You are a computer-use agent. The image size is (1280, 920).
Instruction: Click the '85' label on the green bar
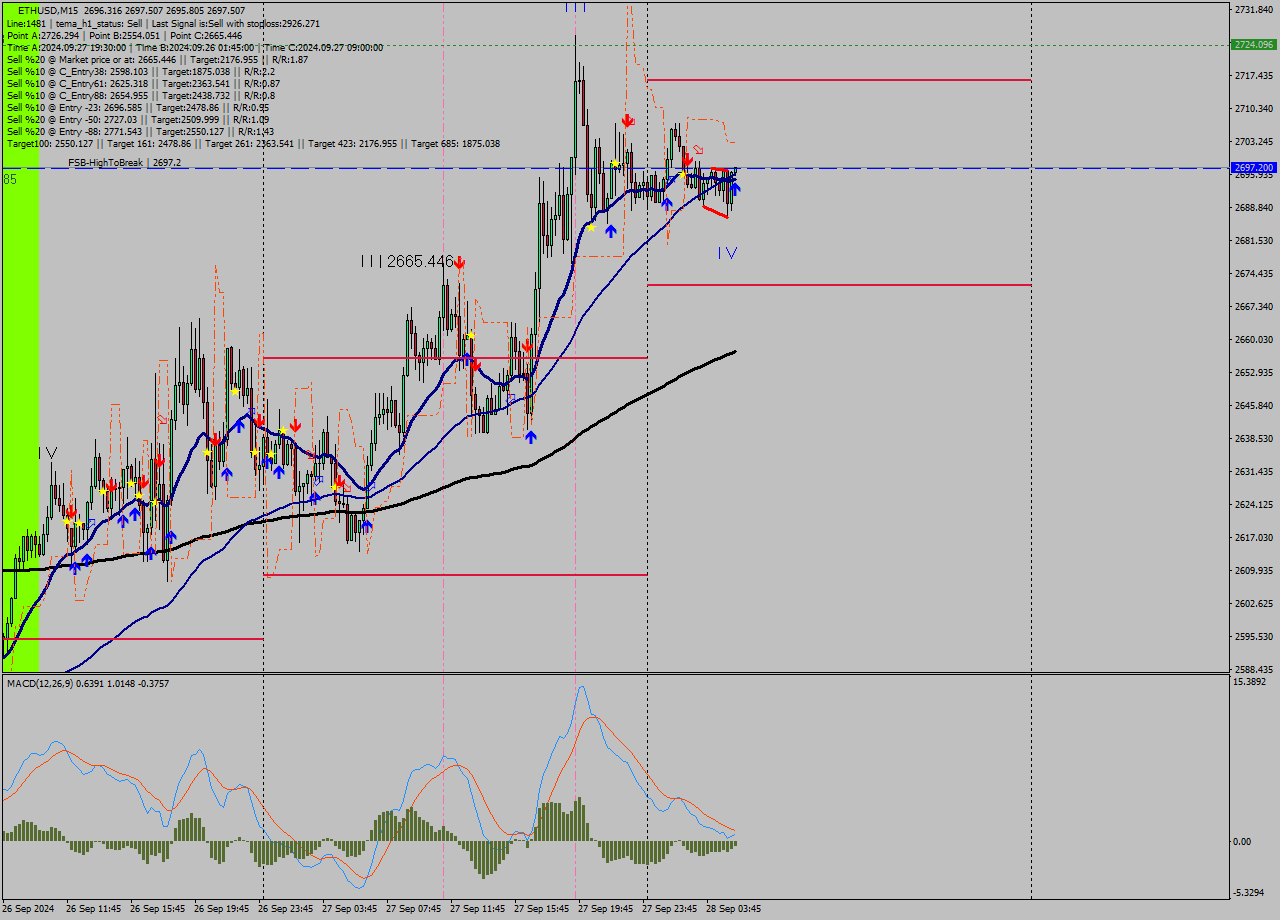click(10, 179)
